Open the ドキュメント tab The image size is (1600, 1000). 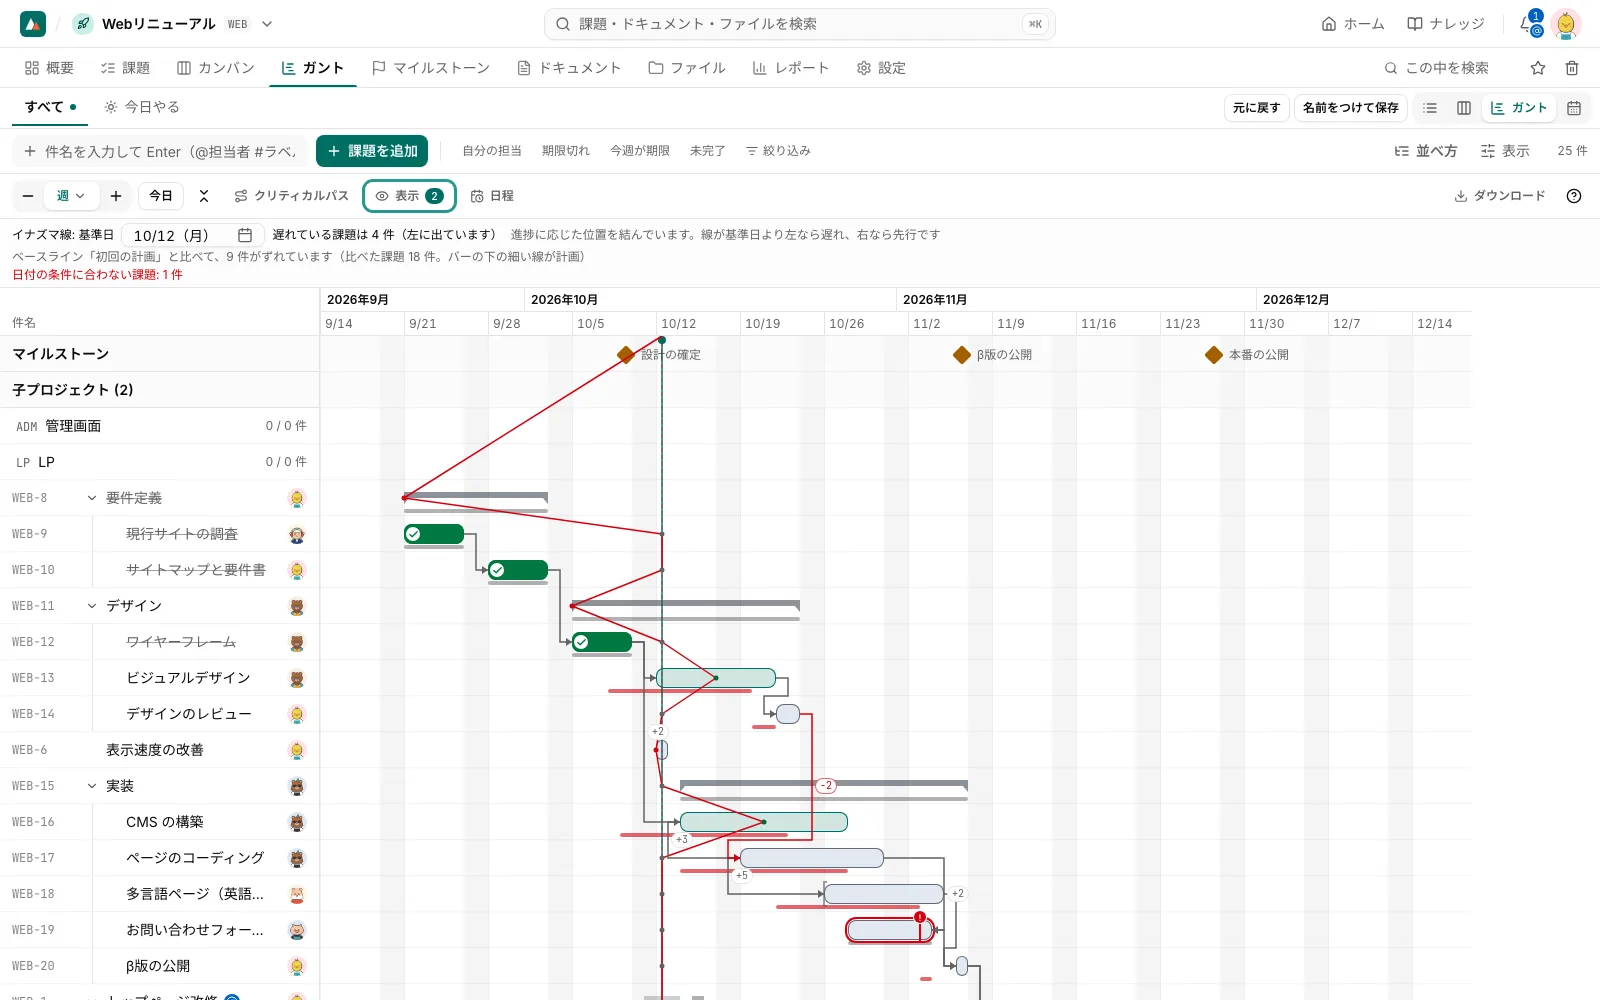[569, 68]
